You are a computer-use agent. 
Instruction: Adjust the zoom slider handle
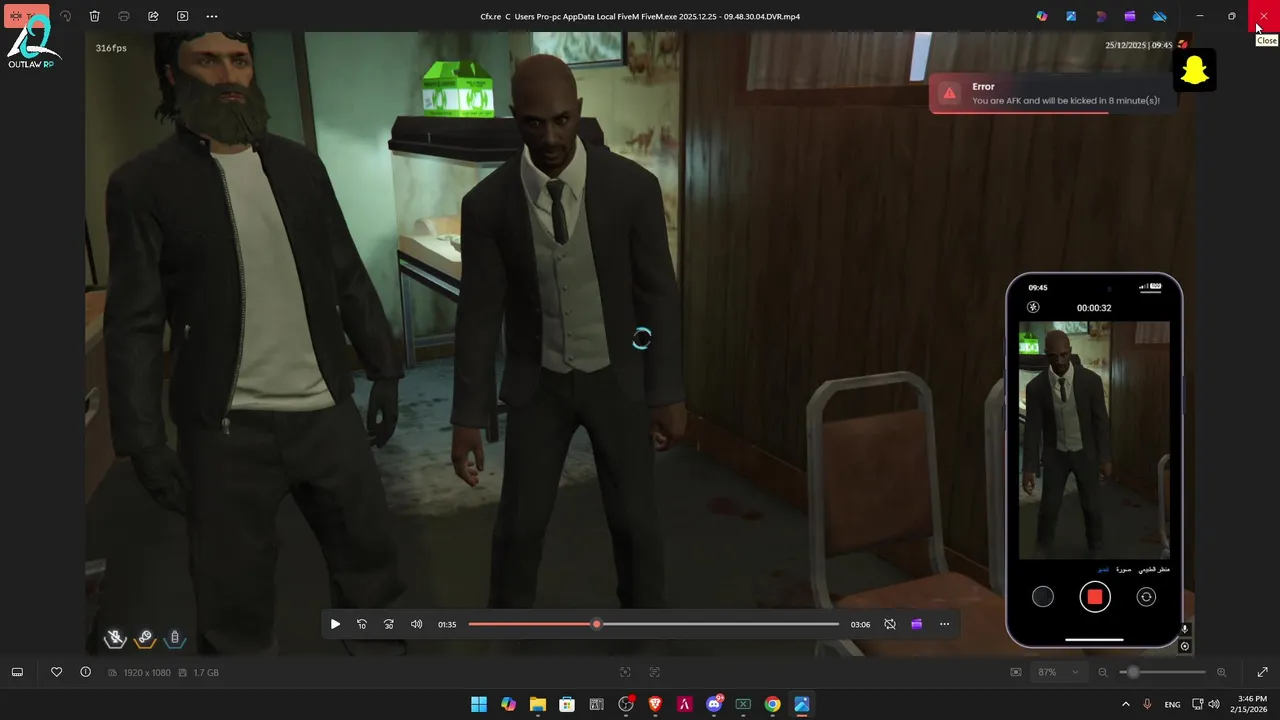[x=1132, y=672]
